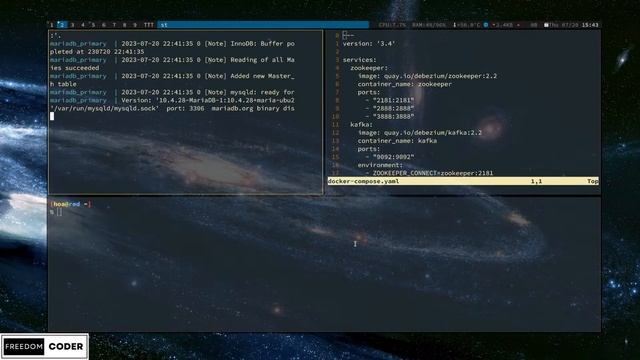Click the "9092:9092" port entry
The image size is (640, 360).
pos(390,157)
